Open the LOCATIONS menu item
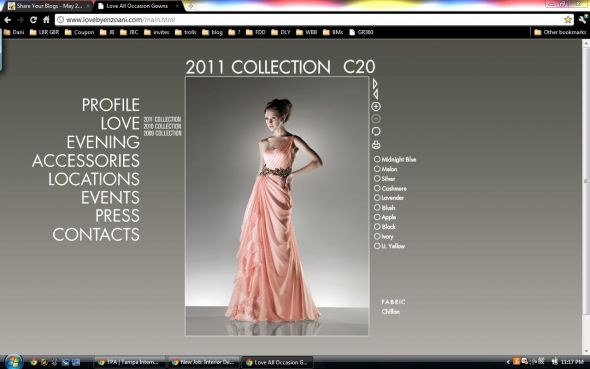590x369 pixels. [x=94, y=179]
